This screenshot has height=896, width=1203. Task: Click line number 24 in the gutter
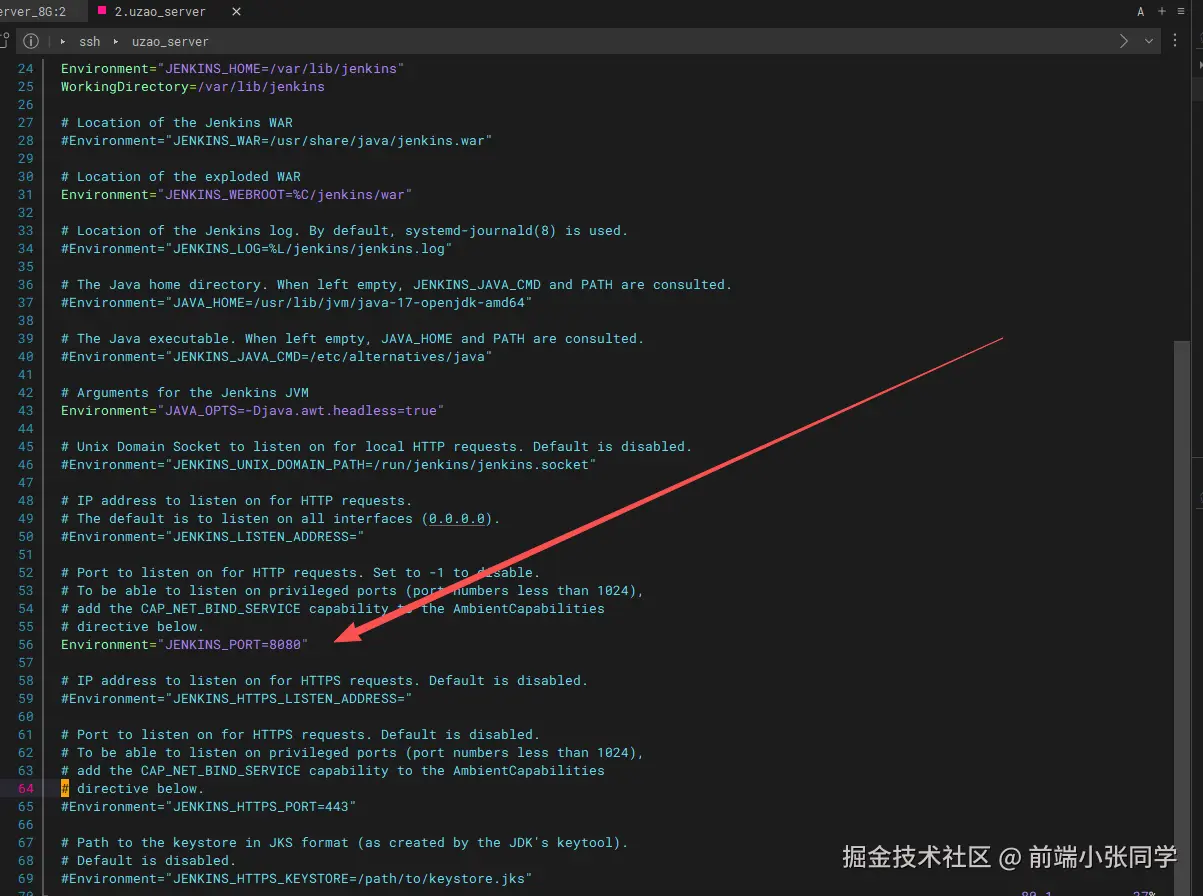25,68
